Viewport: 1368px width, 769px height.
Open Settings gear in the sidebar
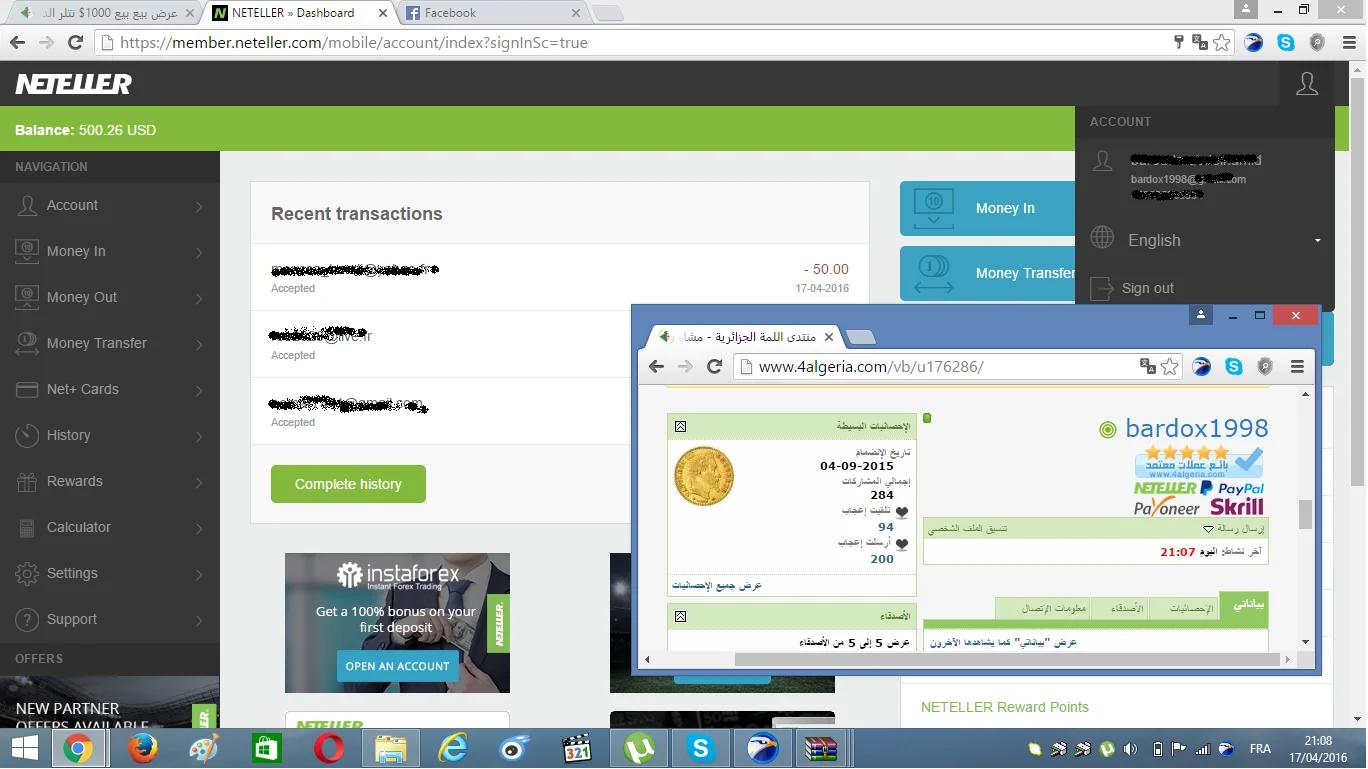(27, 574)
